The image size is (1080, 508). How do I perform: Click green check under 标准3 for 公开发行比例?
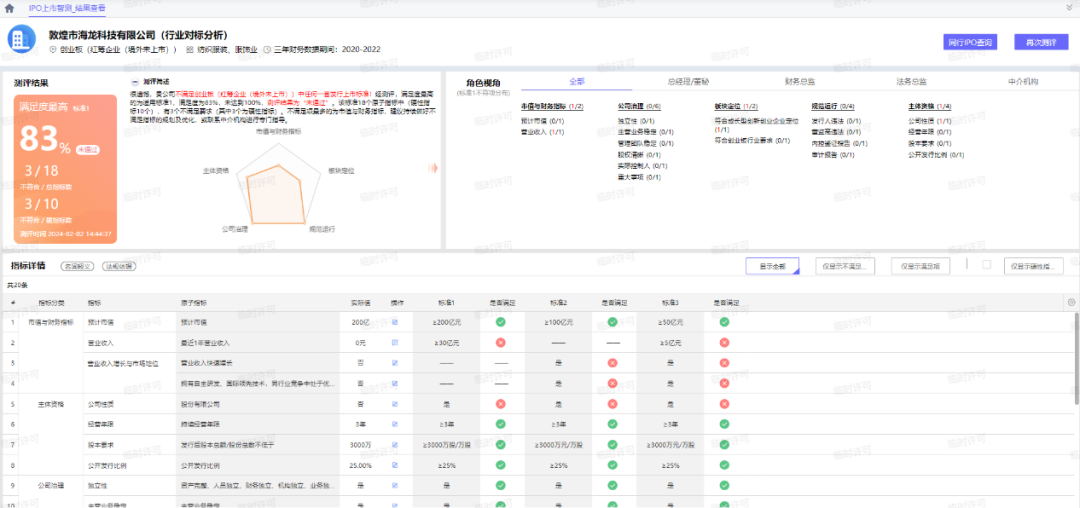coord(724,465)
